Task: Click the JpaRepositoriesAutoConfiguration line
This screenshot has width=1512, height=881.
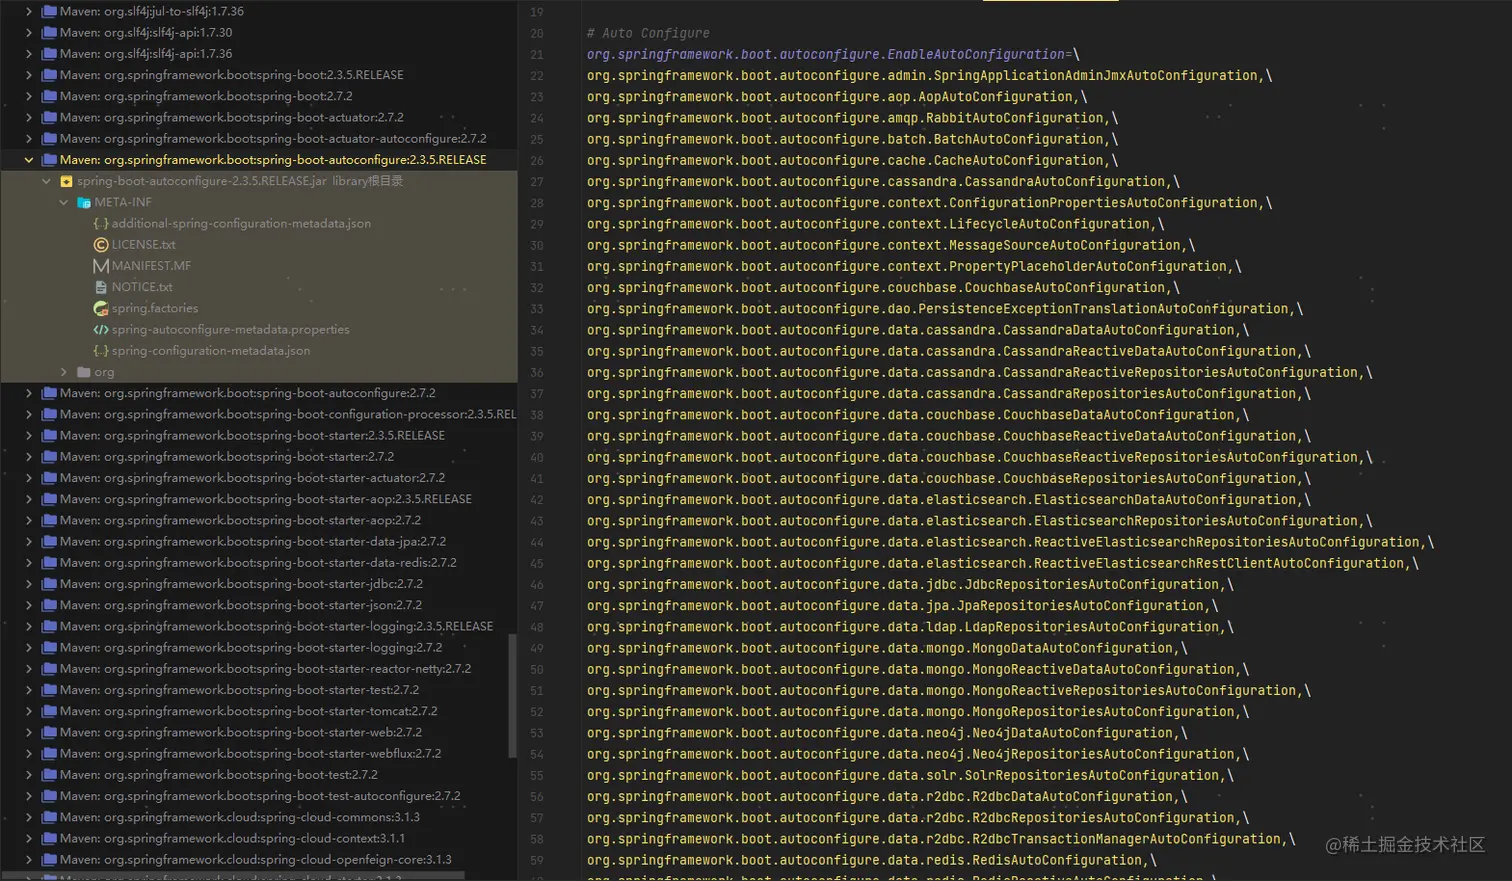Action: click(x=903, y=606)
